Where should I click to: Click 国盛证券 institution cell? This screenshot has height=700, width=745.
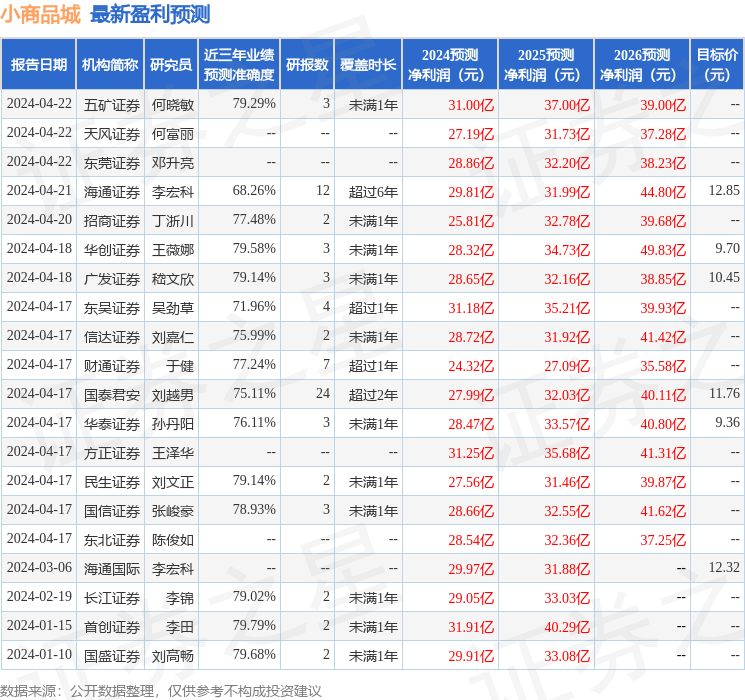point(112,656)
